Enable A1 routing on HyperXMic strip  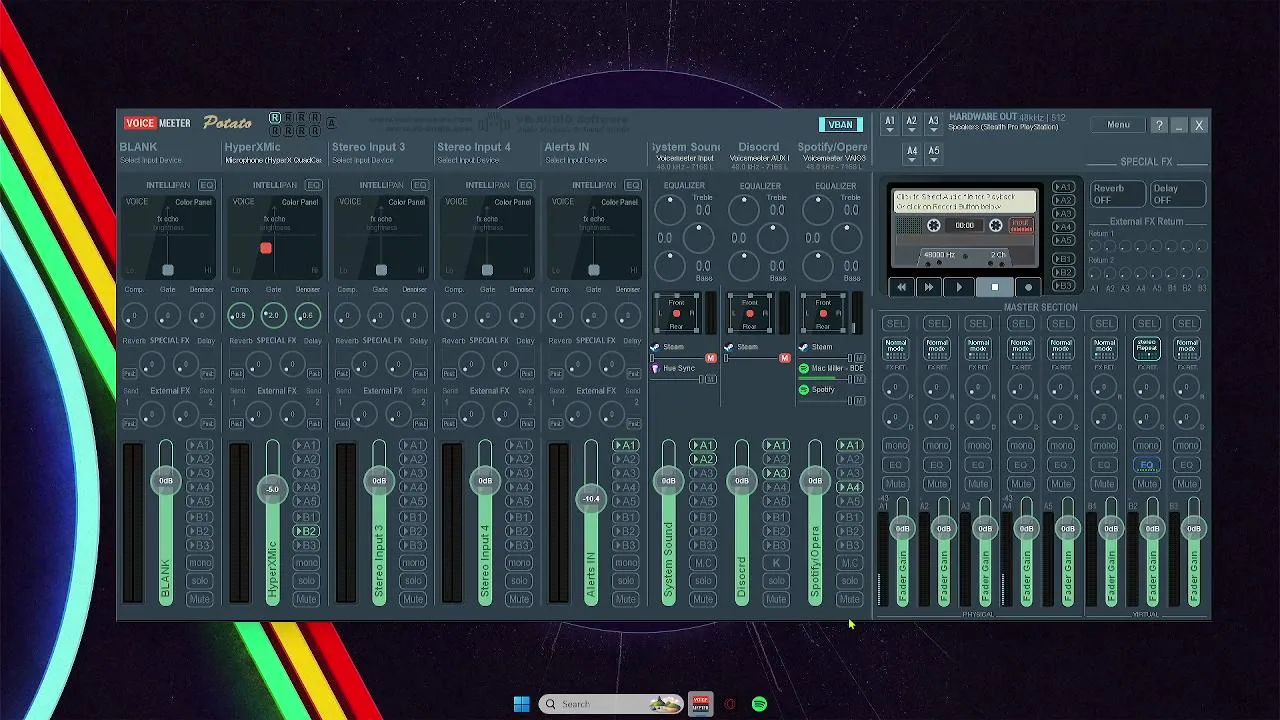pyautogui.click(x=306, y=445)
